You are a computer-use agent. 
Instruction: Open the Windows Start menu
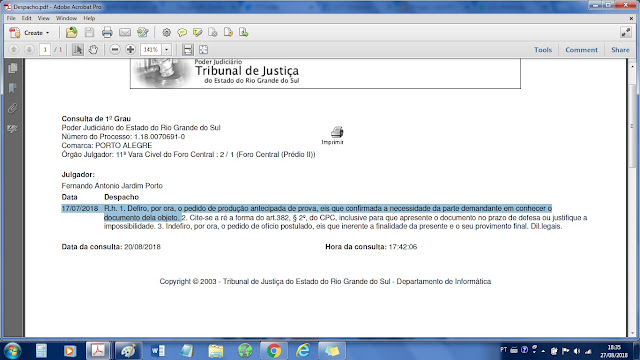tap(12, 351)
